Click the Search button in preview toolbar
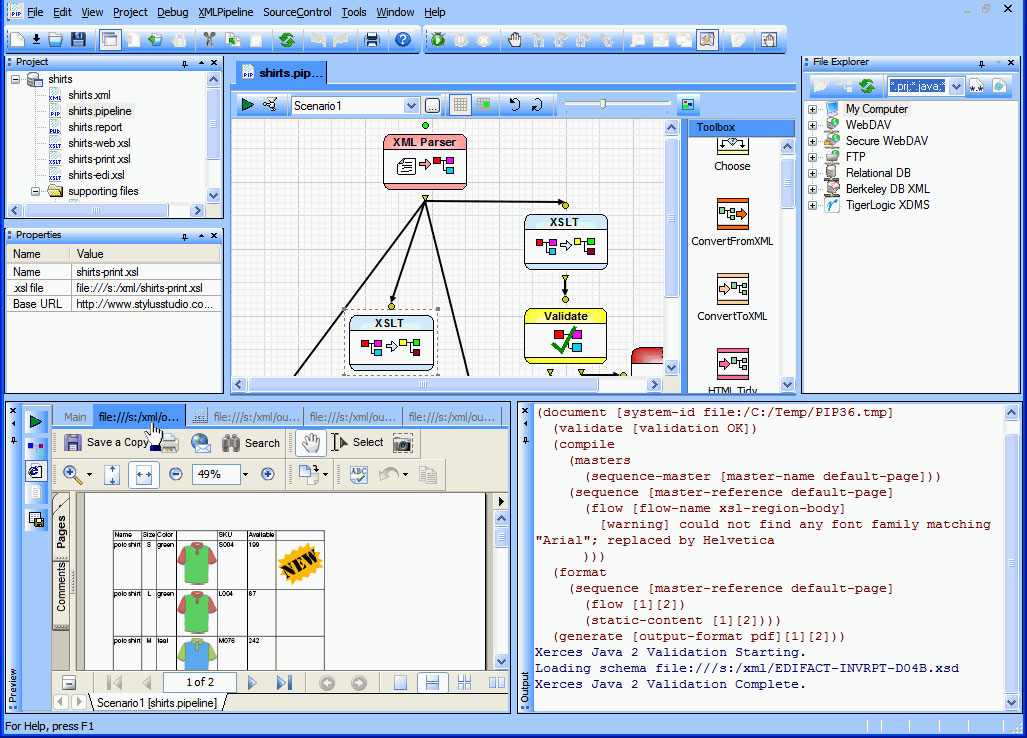 (x=251, y=443)
